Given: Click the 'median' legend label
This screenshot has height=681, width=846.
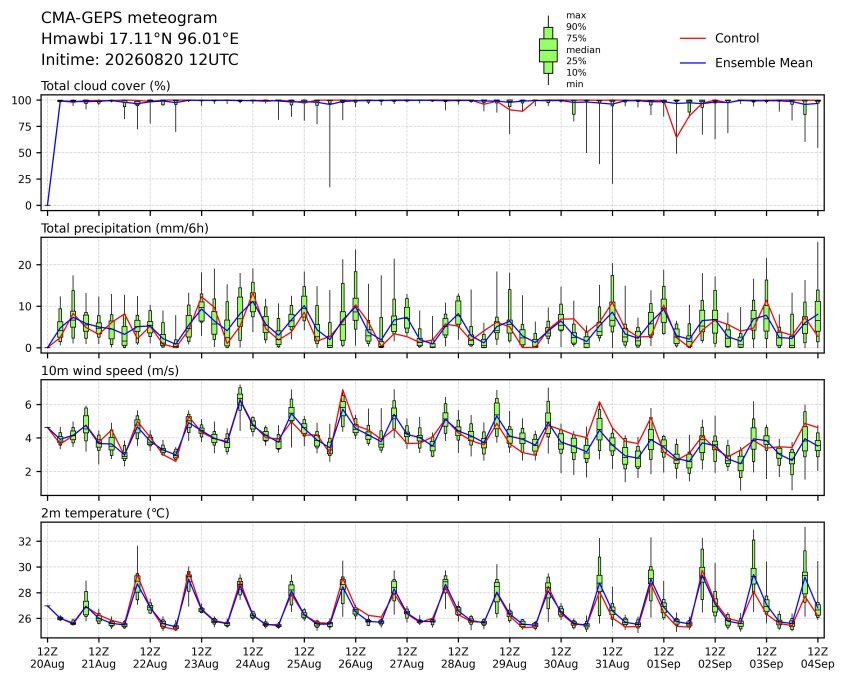Looking at the screenshot, I should click(x=583, y=50).
